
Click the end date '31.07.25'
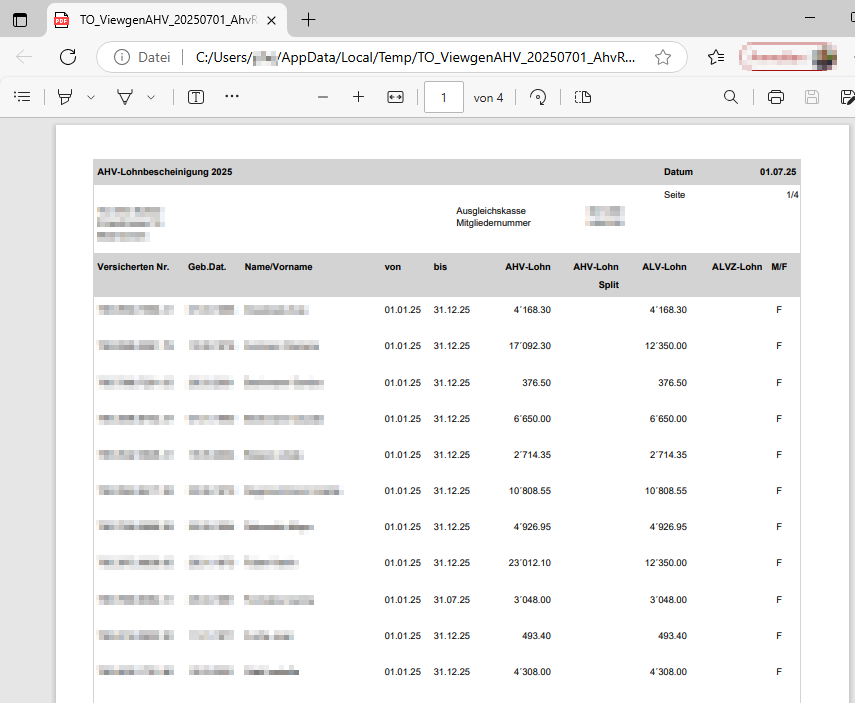451,600
